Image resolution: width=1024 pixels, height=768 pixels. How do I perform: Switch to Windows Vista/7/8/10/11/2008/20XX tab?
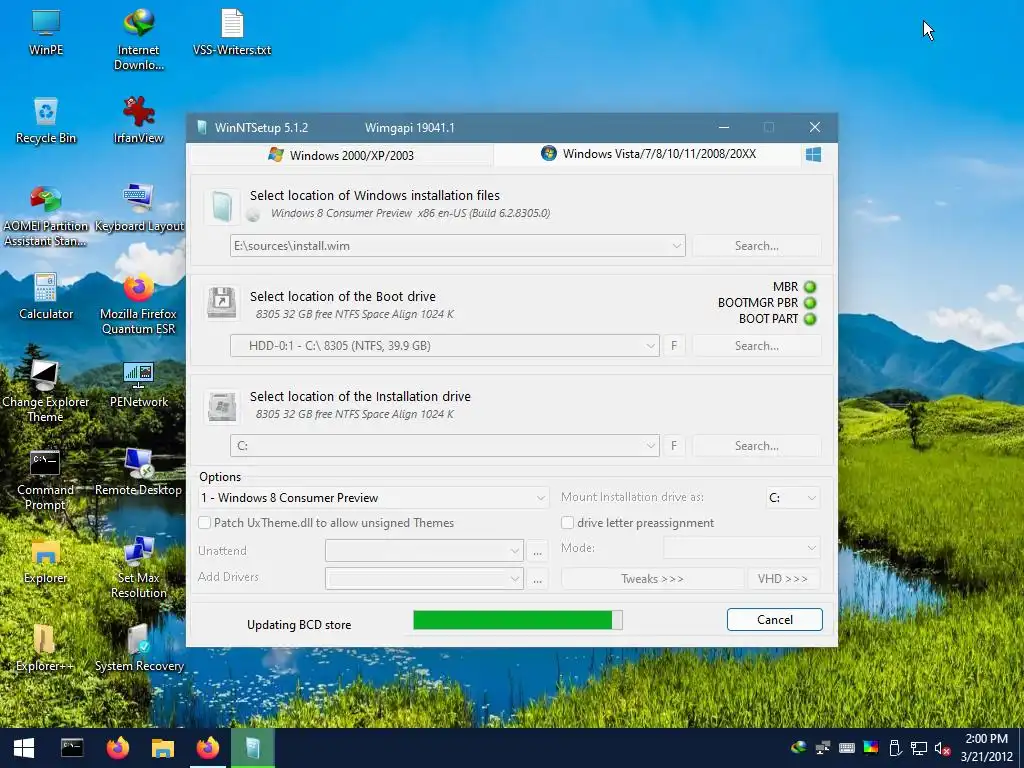tap(648, 154)
